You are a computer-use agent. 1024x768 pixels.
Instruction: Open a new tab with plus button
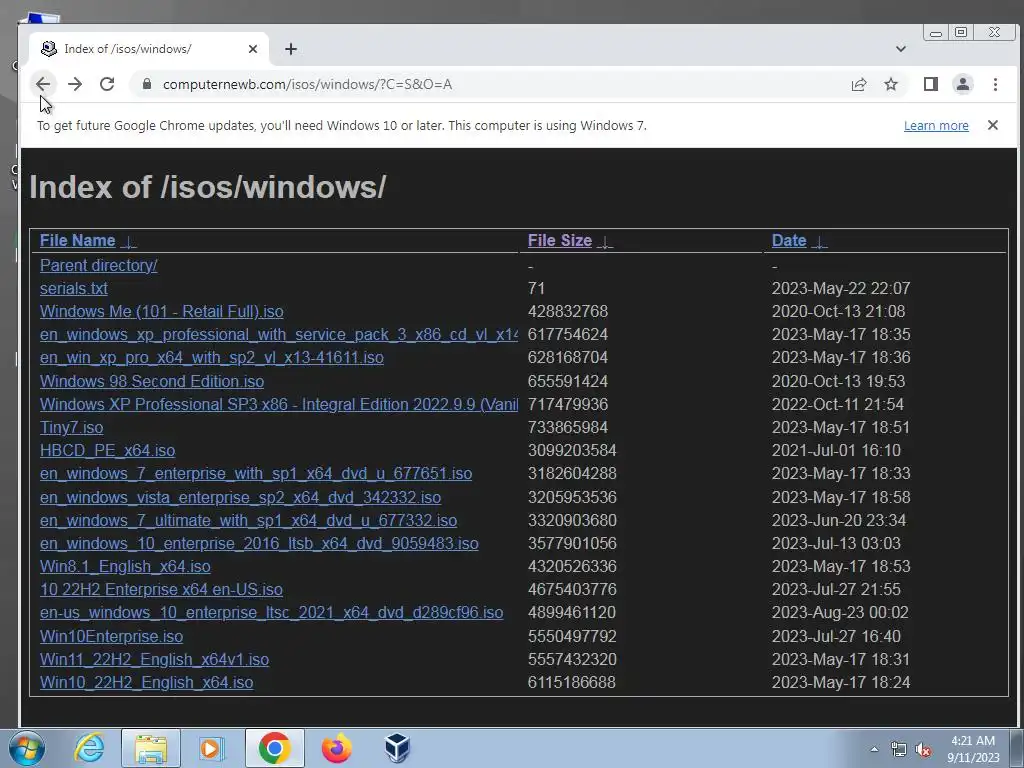pos(291,49)
